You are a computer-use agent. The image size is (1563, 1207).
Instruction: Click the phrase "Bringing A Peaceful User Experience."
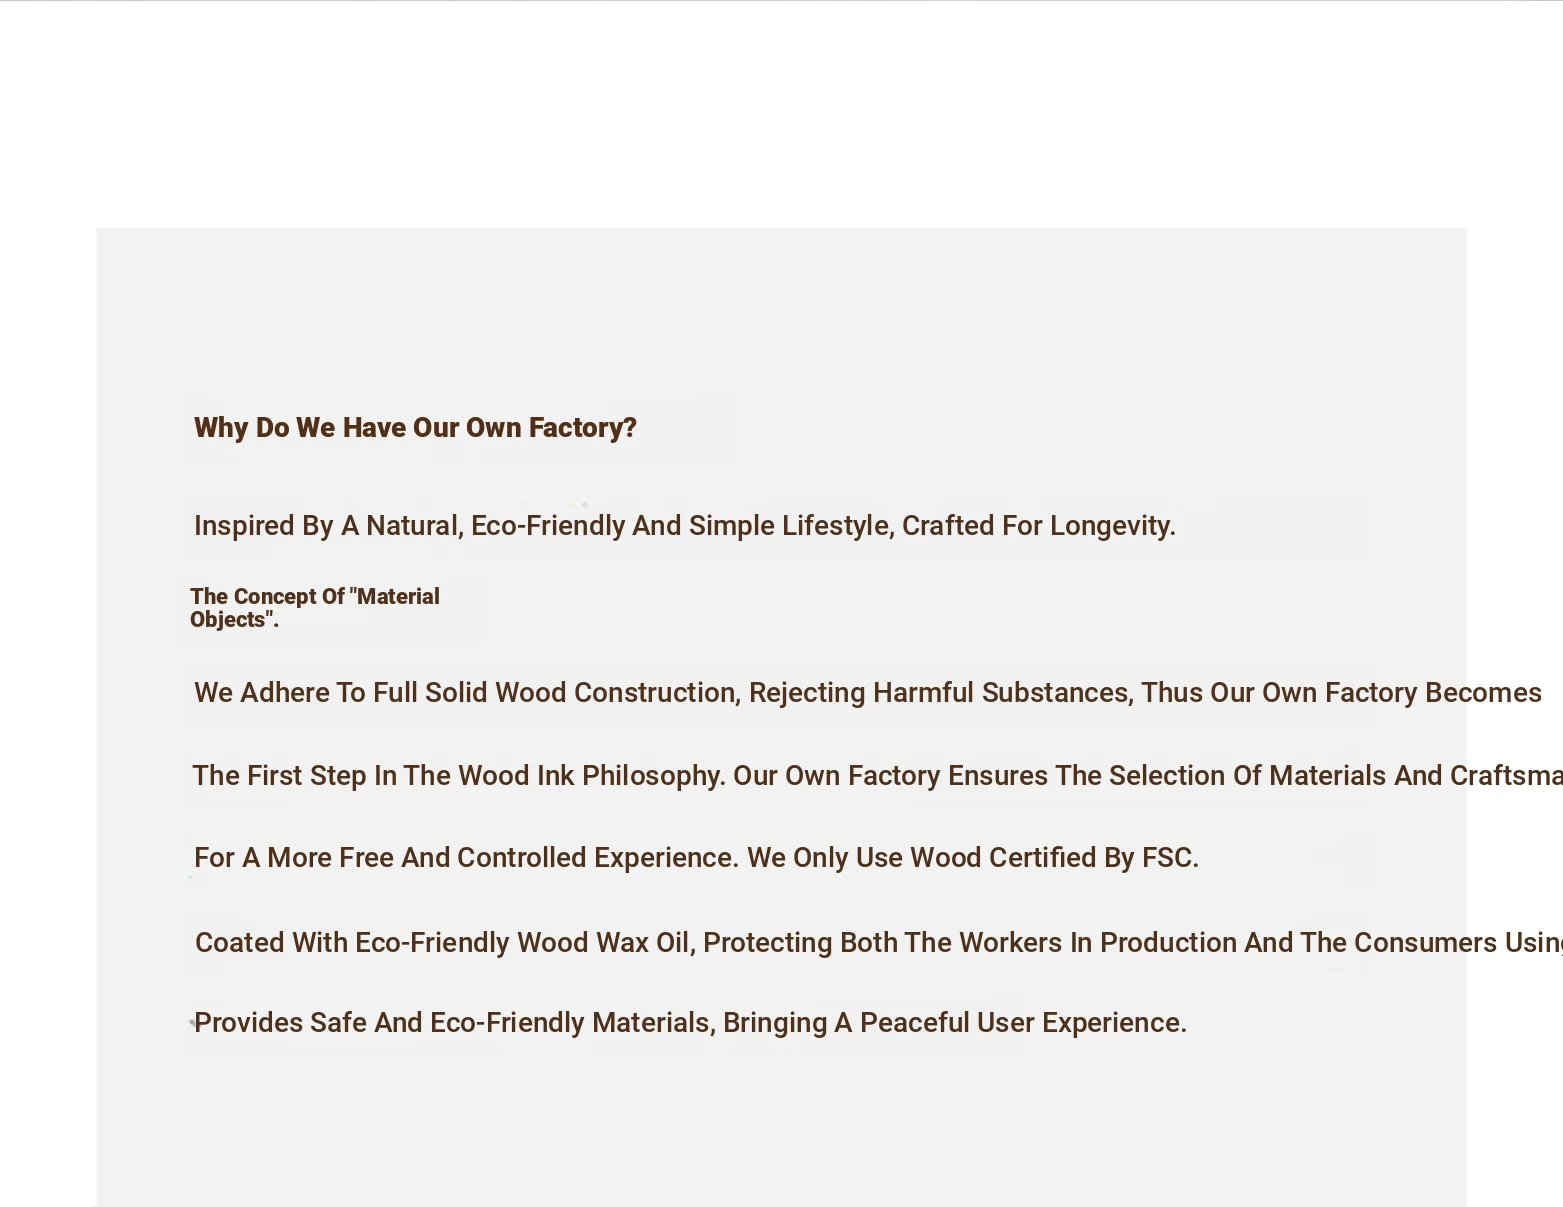[955, 1023]
